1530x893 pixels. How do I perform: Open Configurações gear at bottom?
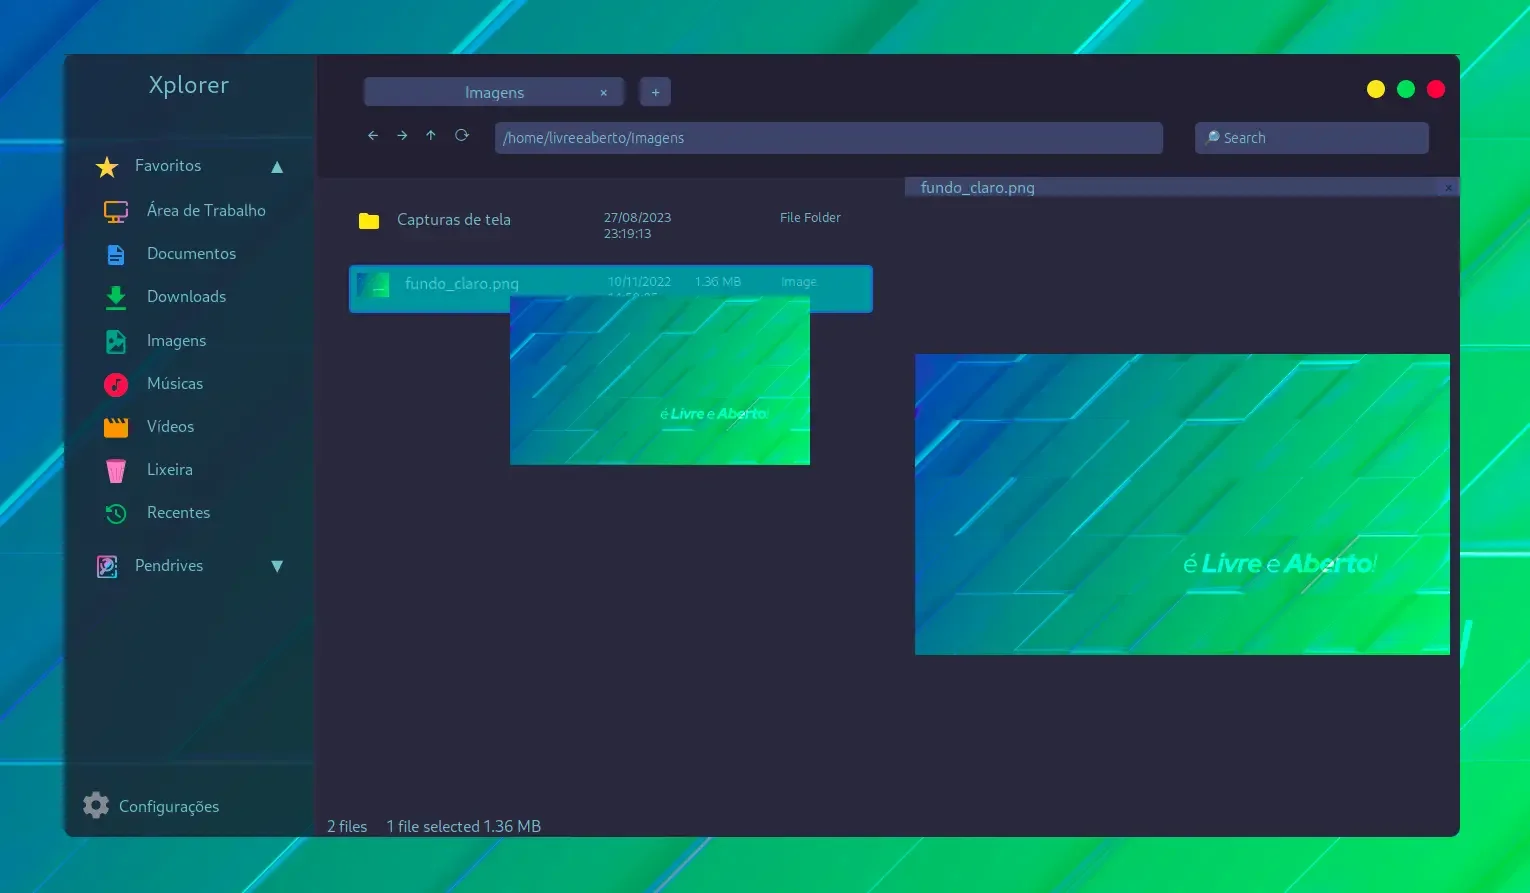[x=151, y=806]
